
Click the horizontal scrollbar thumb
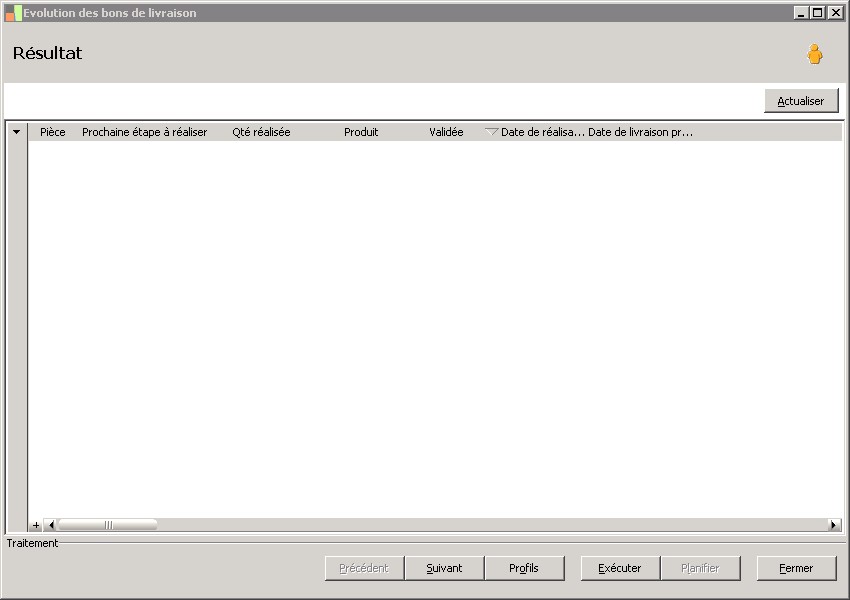108,525
